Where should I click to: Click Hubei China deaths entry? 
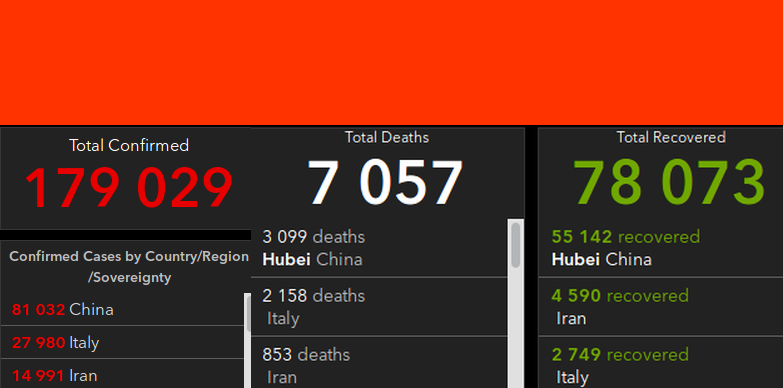[379, 248]
